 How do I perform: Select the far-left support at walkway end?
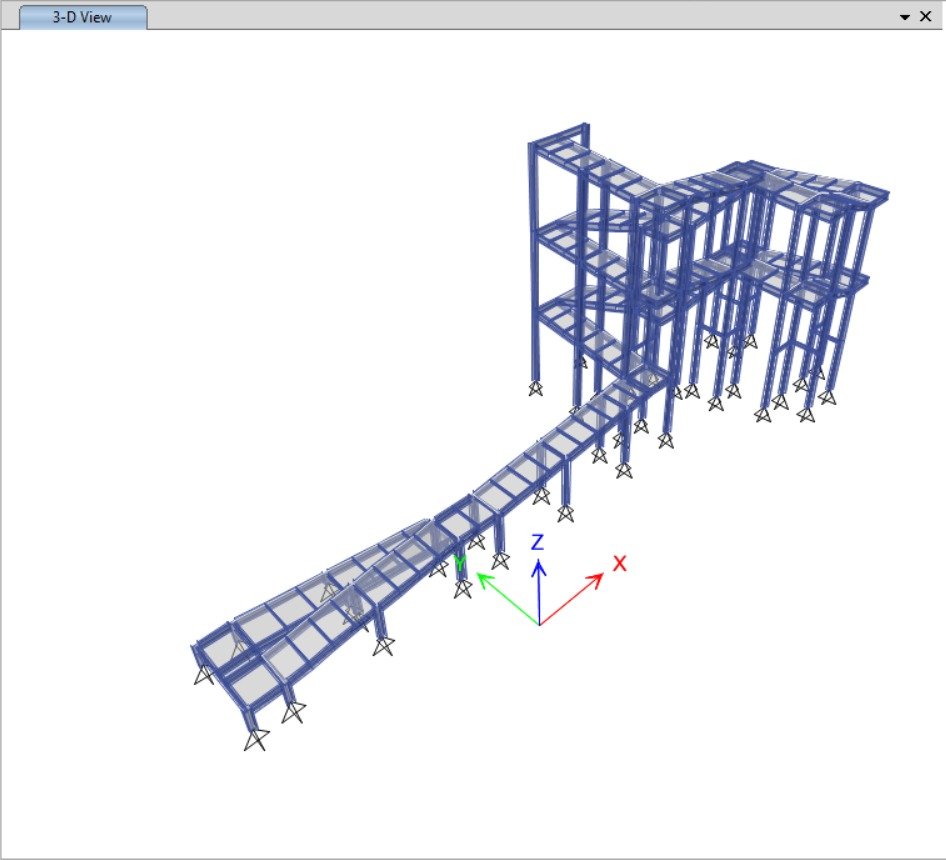coord(203,675)
